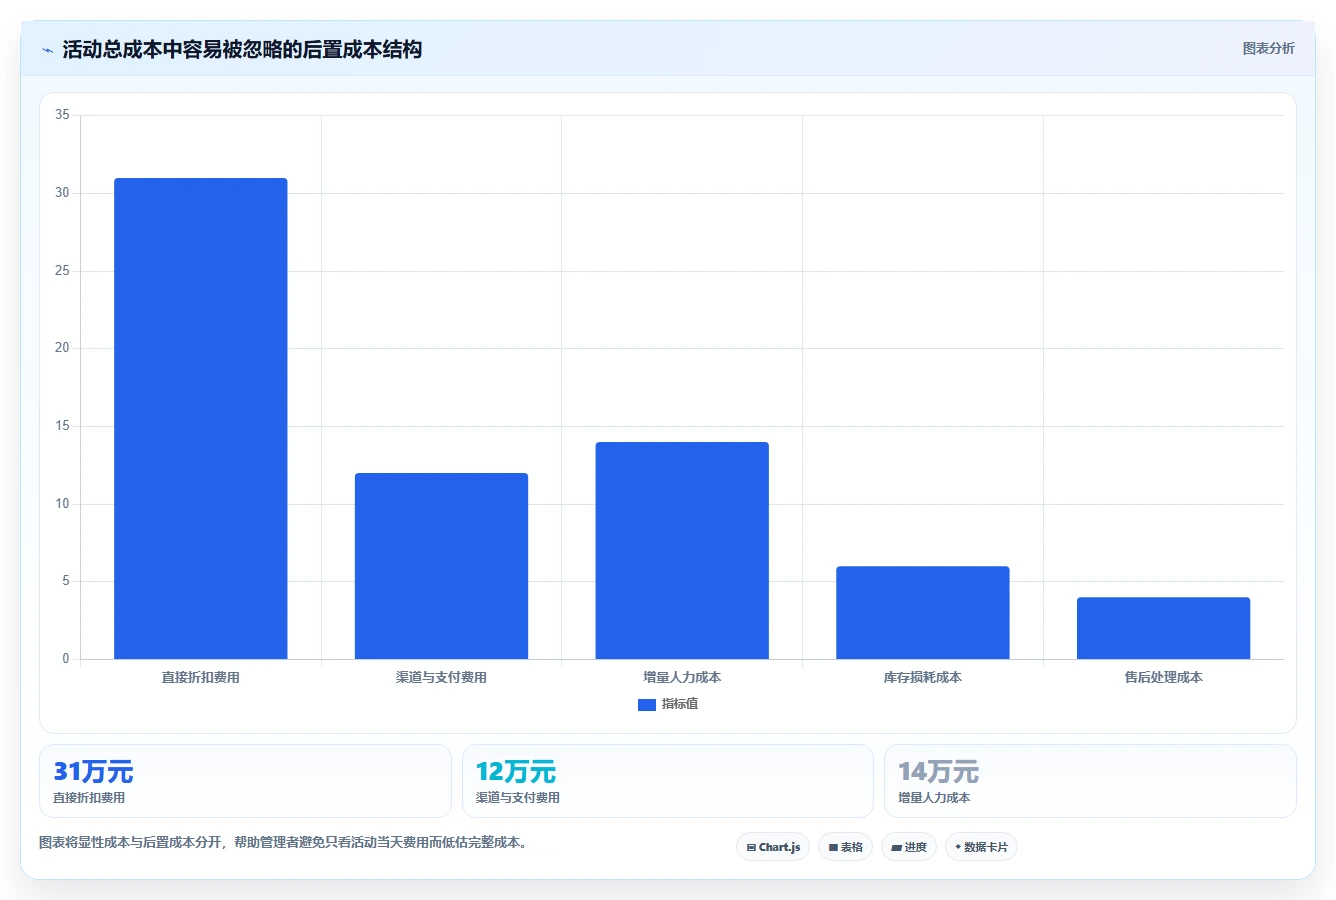
Task: Click the 直接折扣费用 bar in chart
Action: pos(201,419)
